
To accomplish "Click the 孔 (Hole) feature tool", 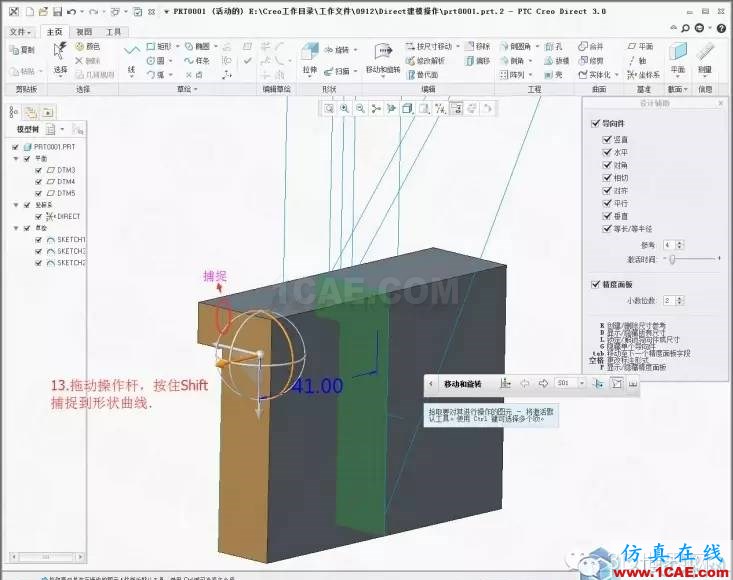I will 554,46.
